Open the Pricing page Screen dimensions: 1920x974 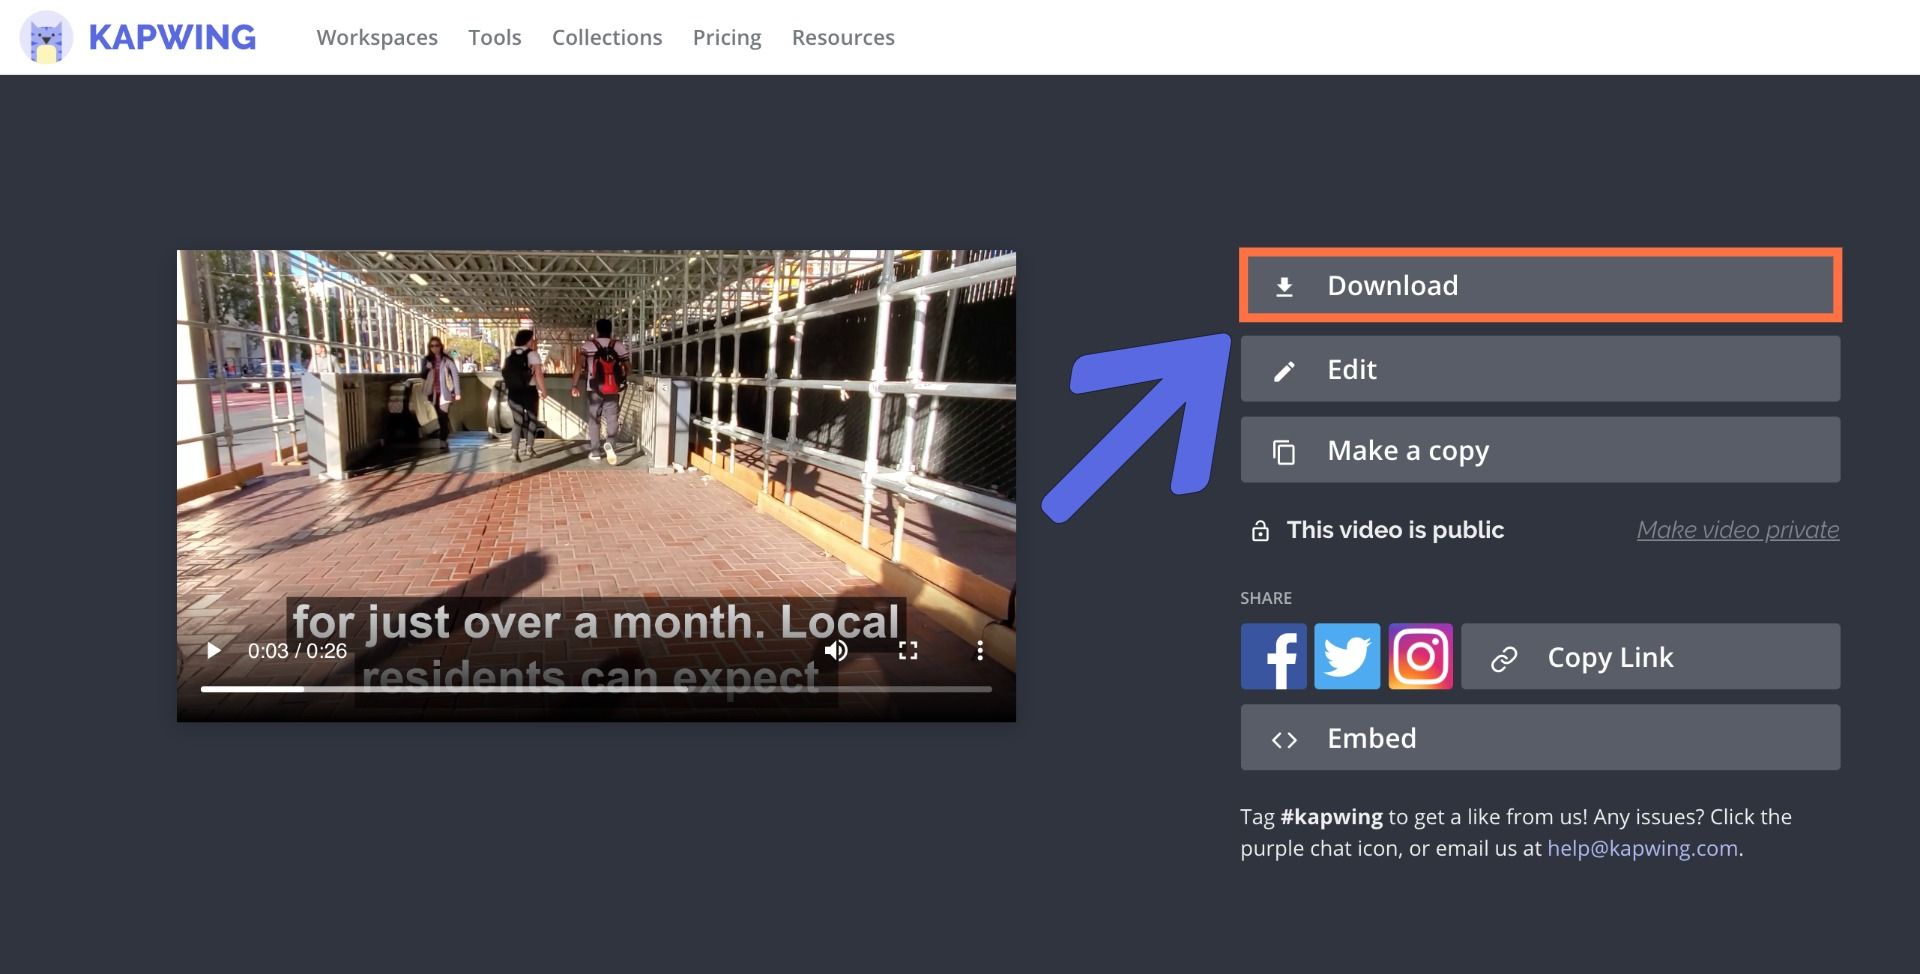[726, 37]
